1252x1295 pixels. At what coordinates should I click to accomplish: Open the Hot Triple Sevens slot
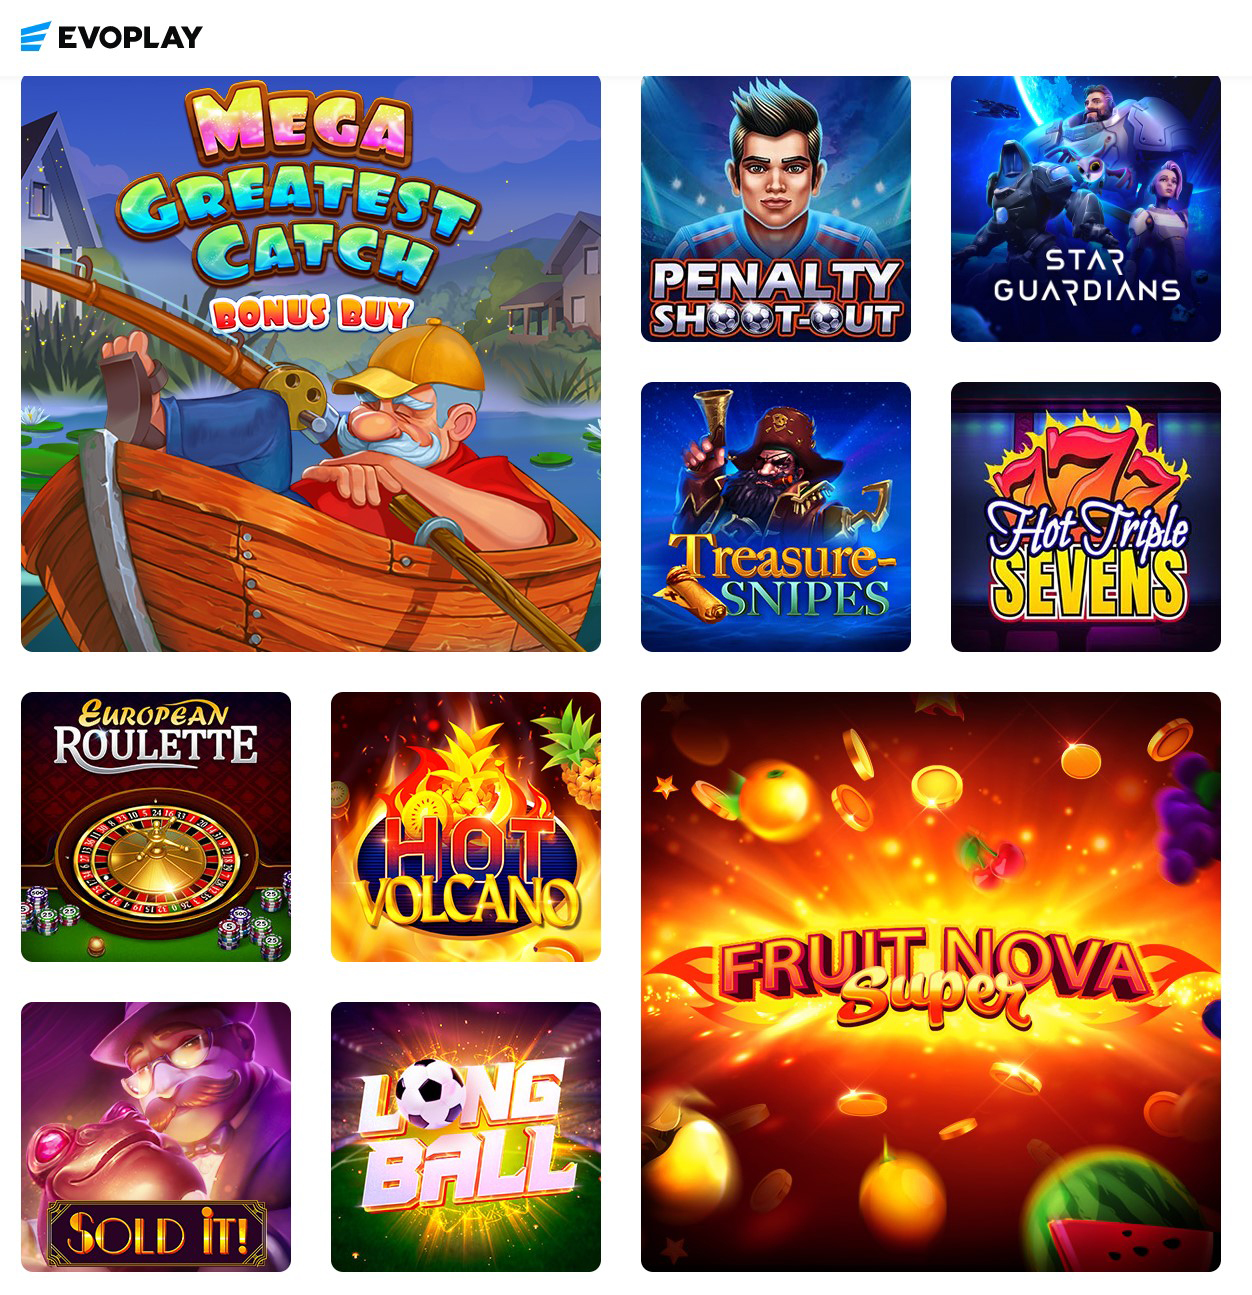[1086, 517]
